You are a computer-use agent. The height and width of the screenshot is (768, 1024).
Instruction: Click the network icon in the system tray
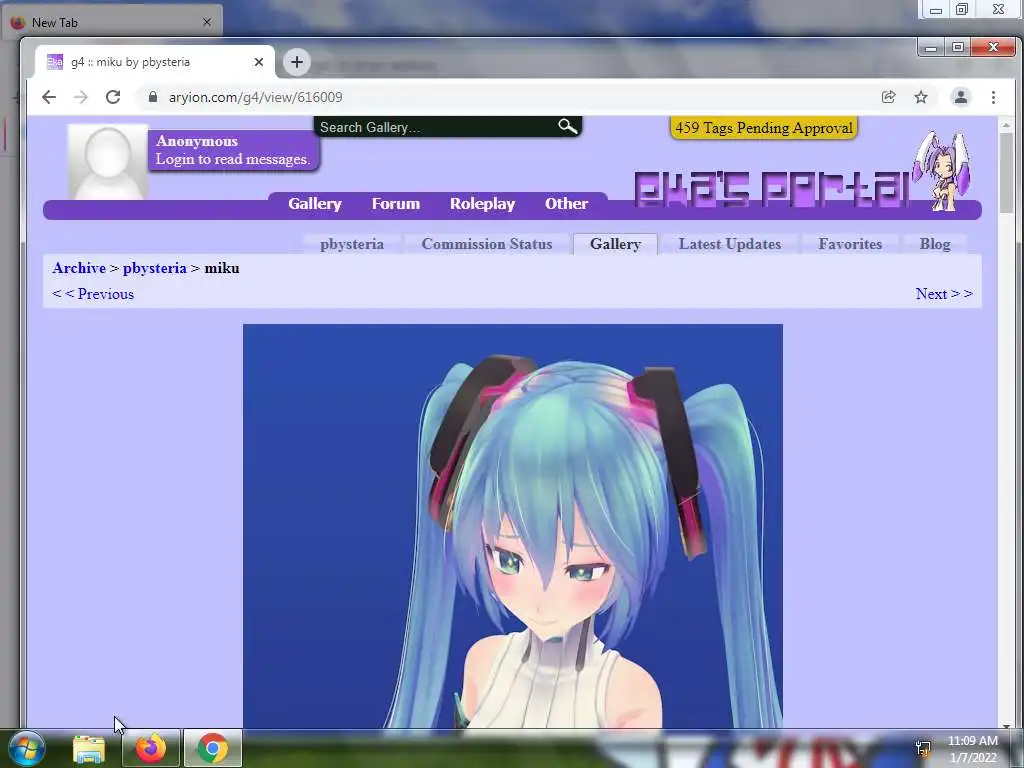[922, 749]
